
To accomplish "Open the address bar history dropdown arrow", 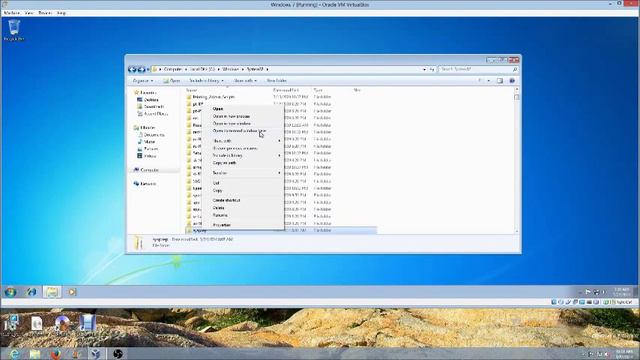I will pos(424,69).
